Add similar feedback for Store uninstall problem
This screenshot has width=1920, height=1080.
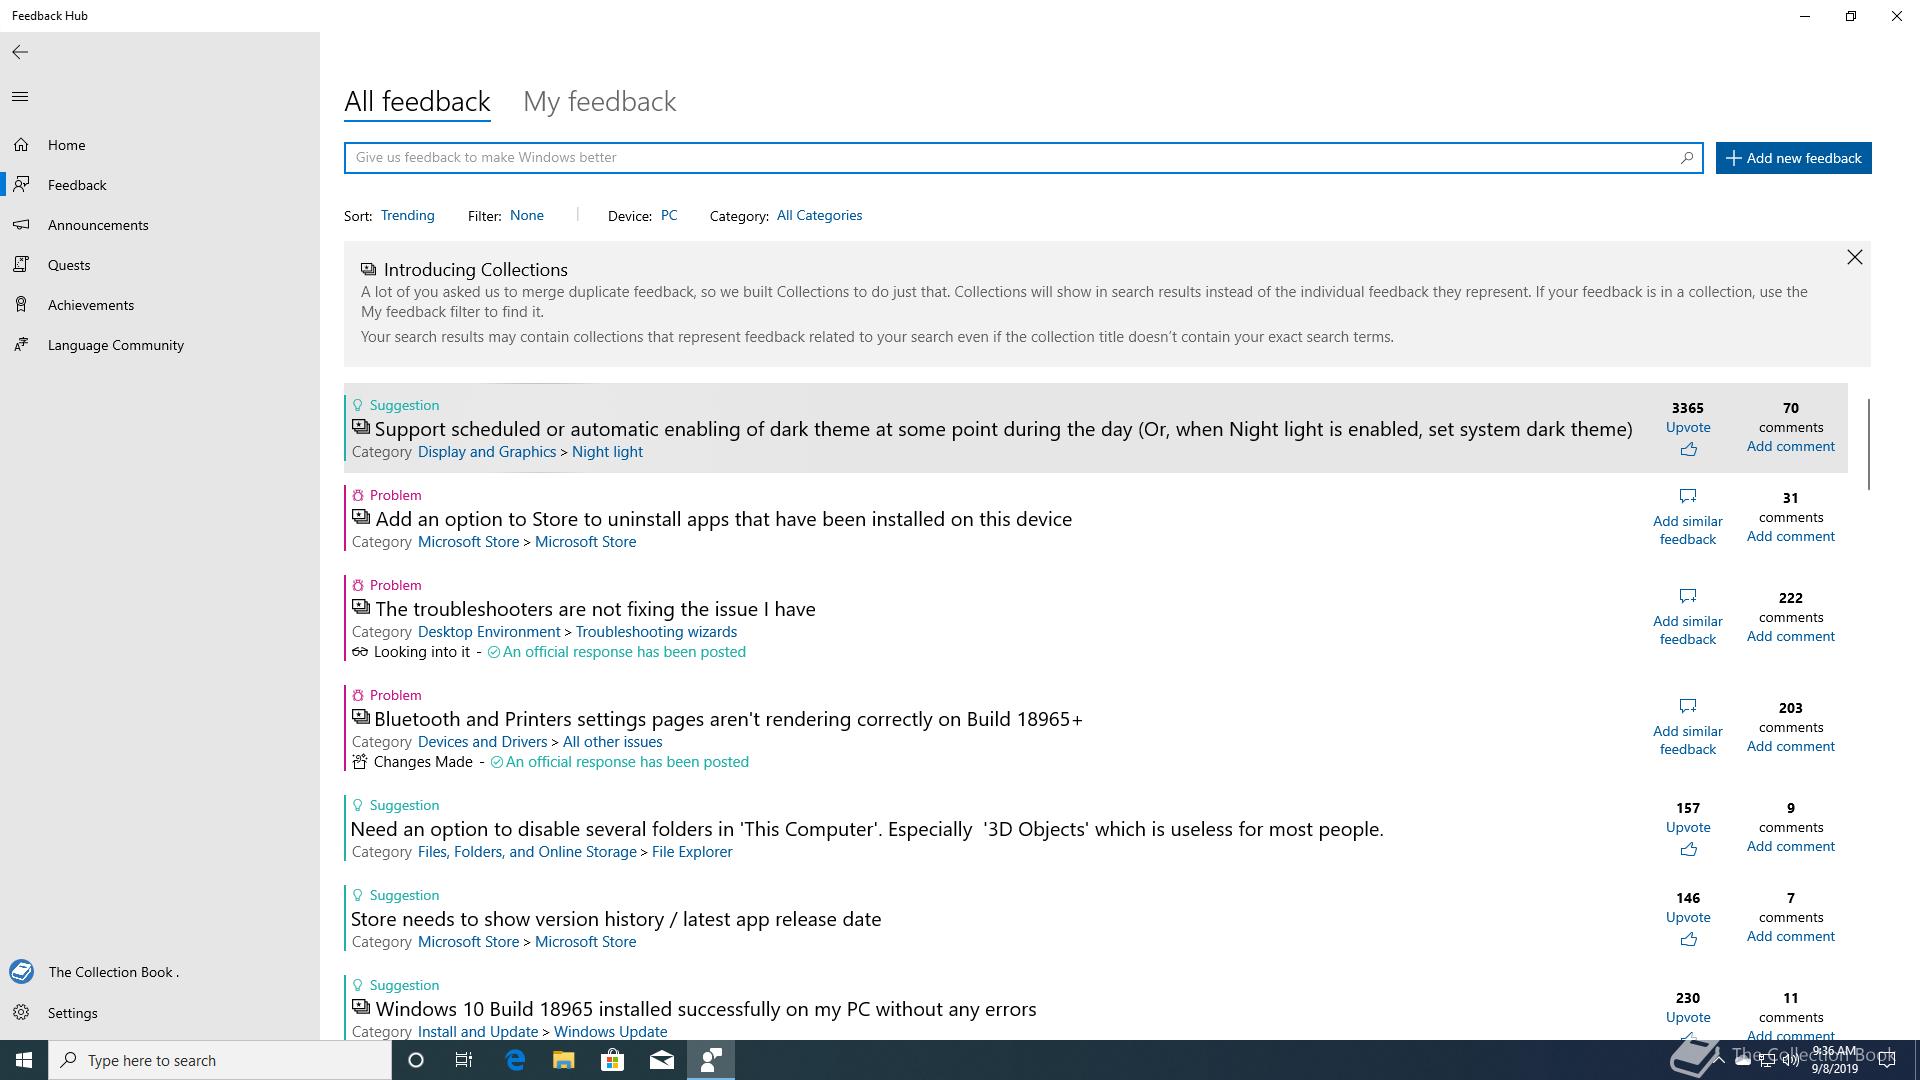pyautogui.click(x=1688, y=518)
